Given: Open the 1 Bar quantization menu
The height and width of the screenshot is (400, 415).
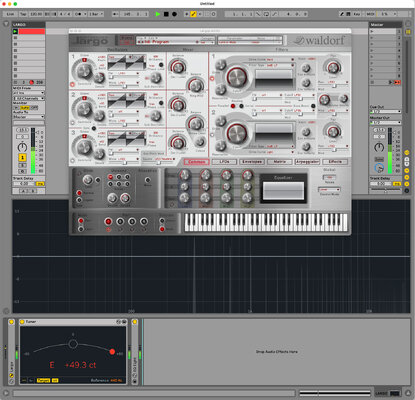Looking at the screenshot, I should pos(96,14).
